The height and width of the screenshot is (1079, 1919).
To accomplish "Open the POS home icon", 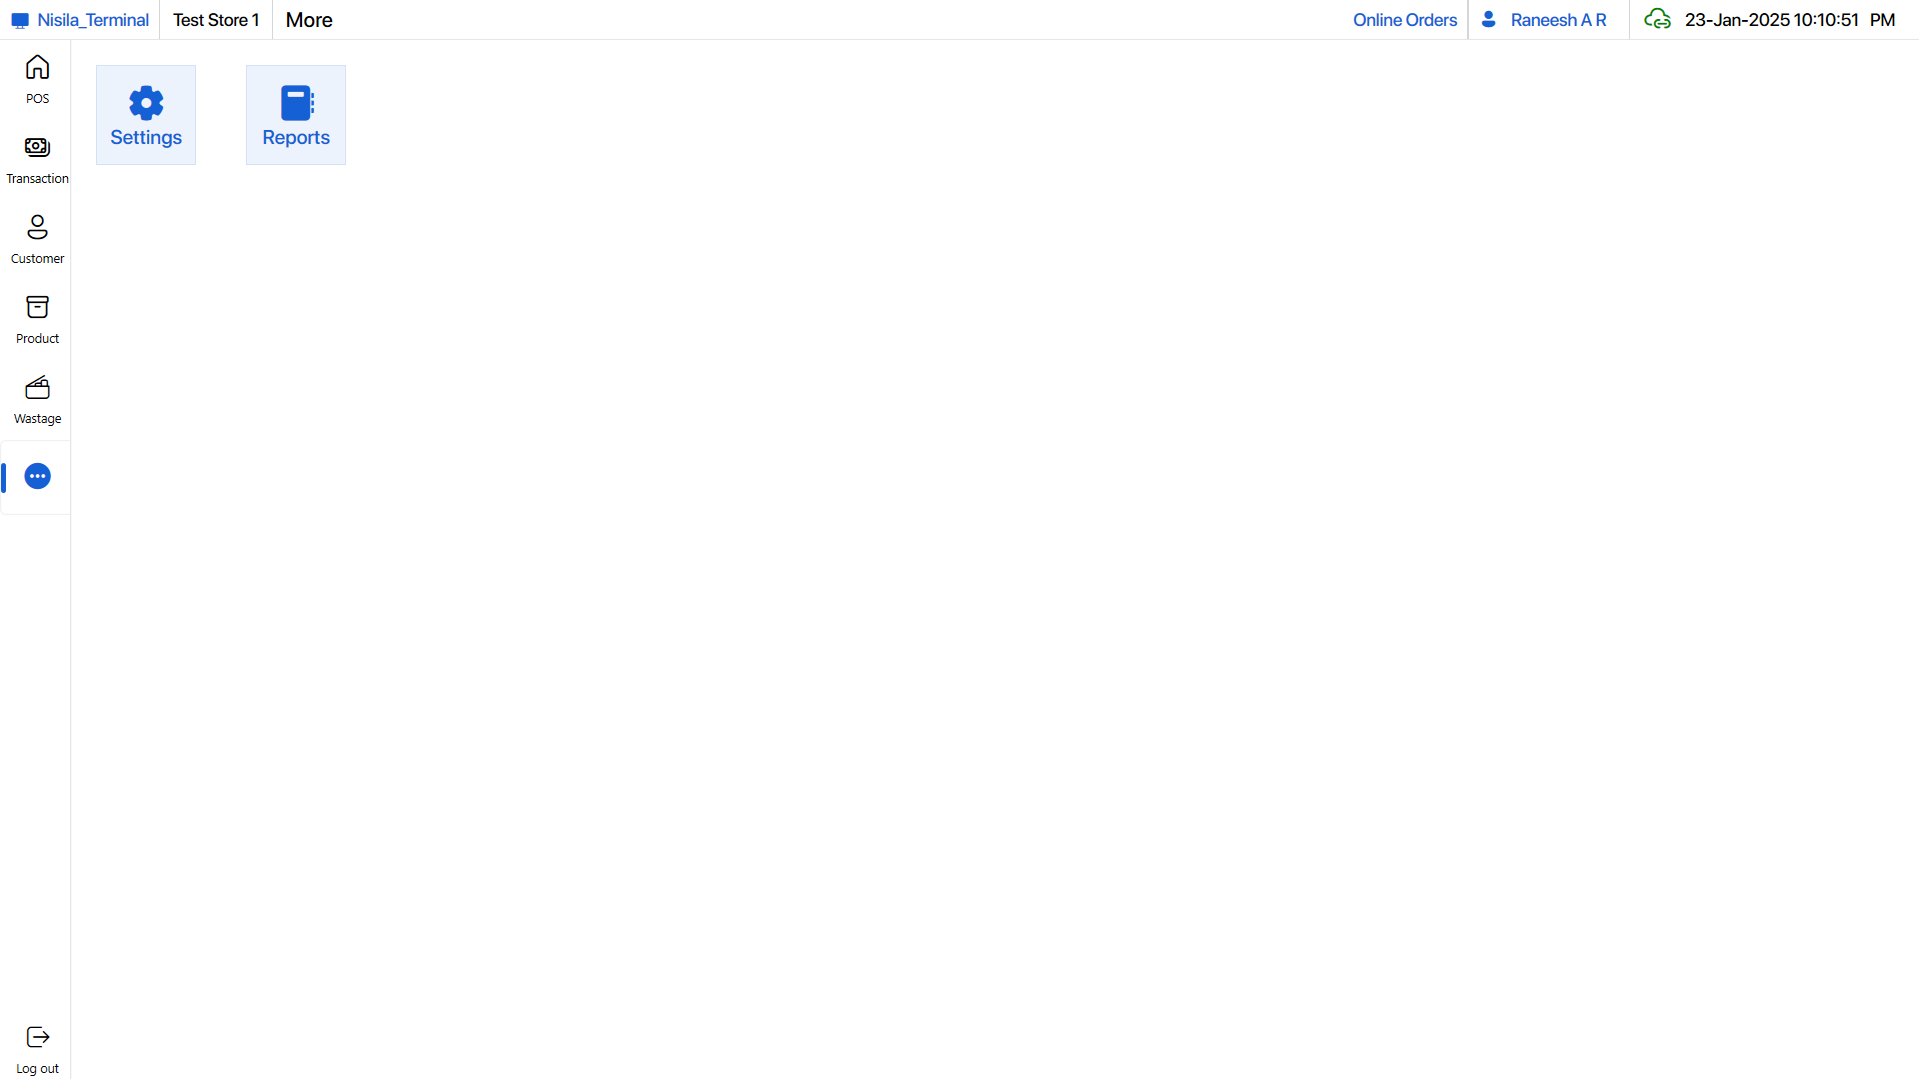I will pyautogui.click(x=37, y=68).
